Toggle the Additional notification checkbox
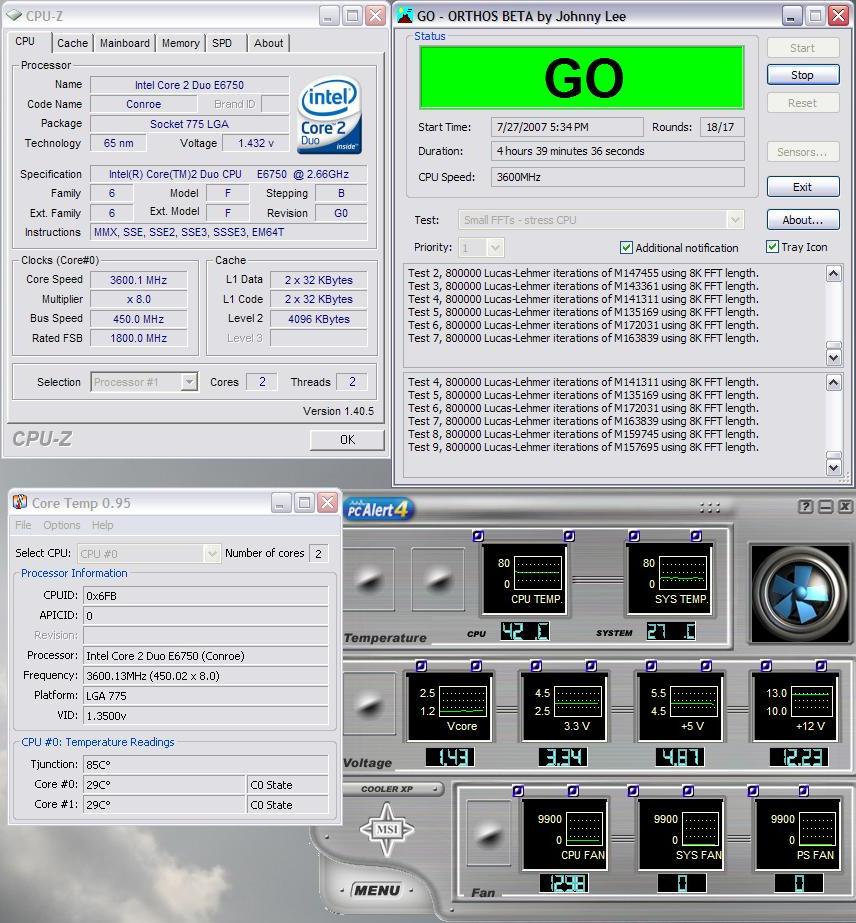The image size is (856, 923). point(626,248)
